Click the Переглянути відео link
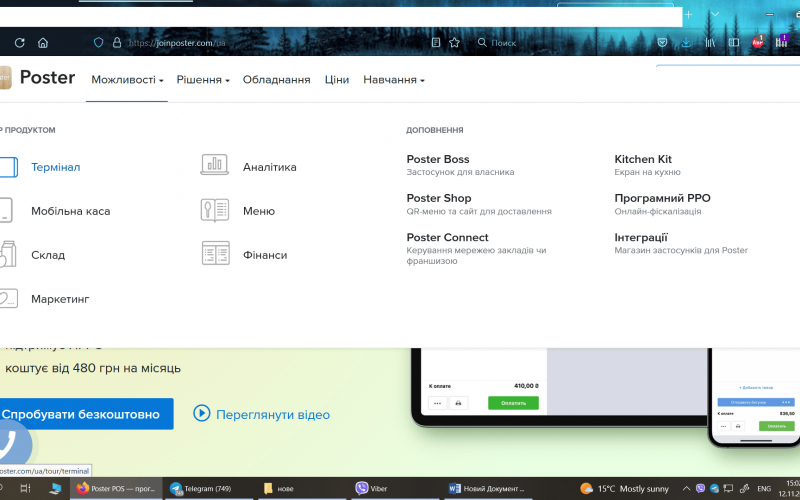Image resolution: width=800 pixels, height=500 pixels. [273, 414]
